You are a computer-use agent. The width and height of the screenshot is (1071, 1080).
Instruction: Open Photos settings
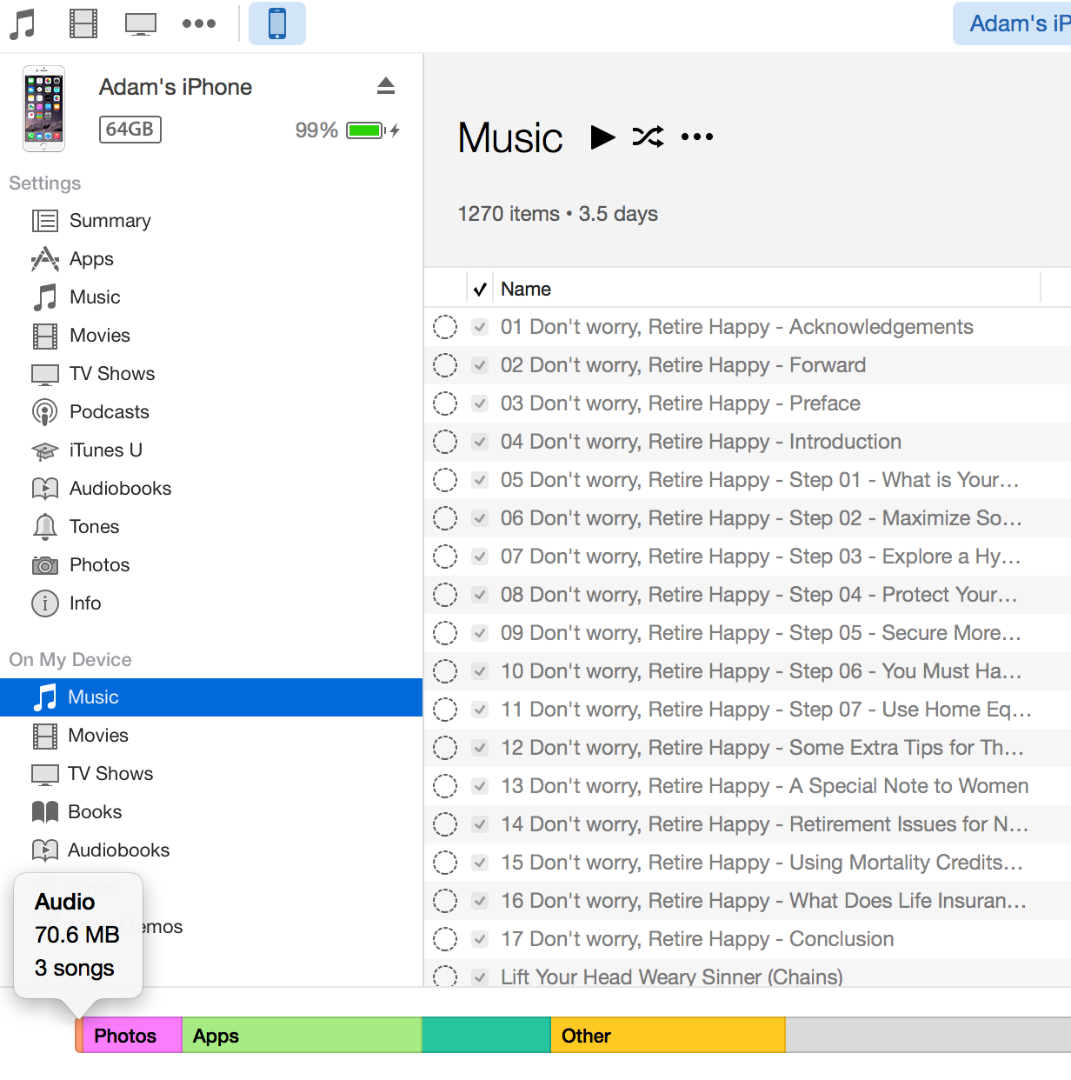(x=81, y=565)
